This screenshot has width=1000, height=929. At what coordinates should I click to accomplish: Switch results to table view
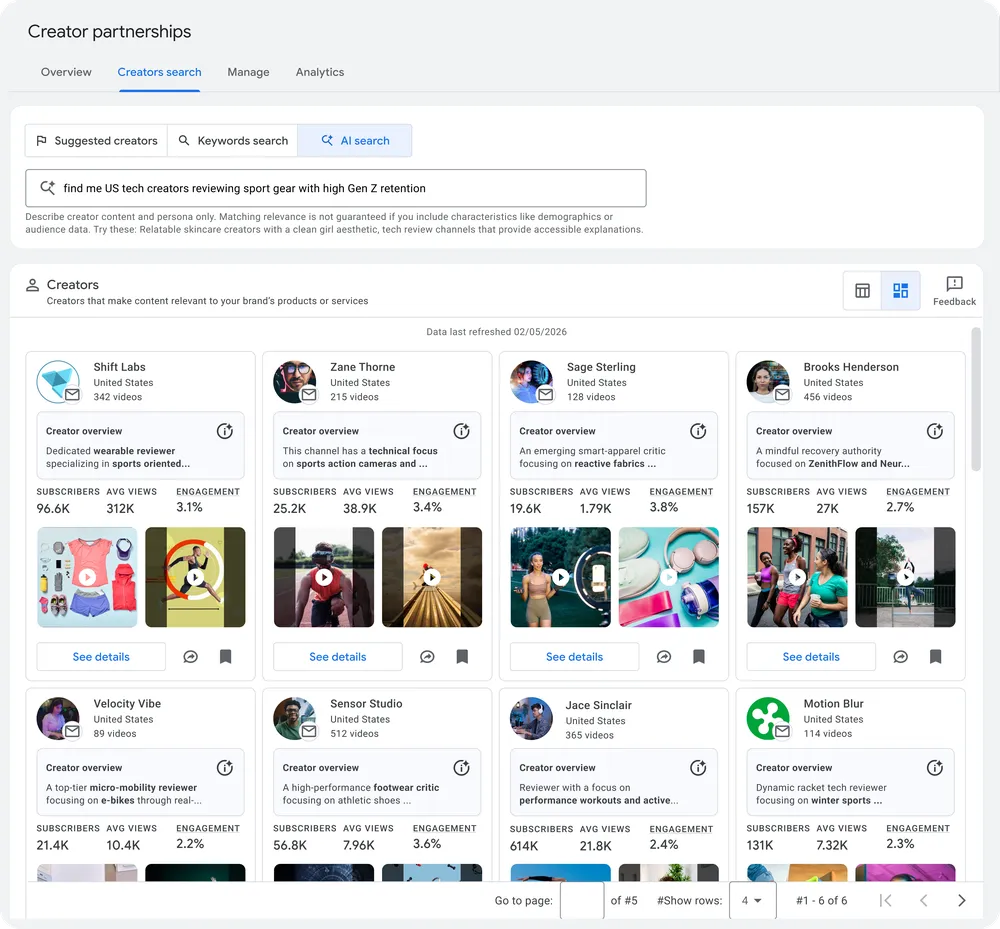click(862, 290)
